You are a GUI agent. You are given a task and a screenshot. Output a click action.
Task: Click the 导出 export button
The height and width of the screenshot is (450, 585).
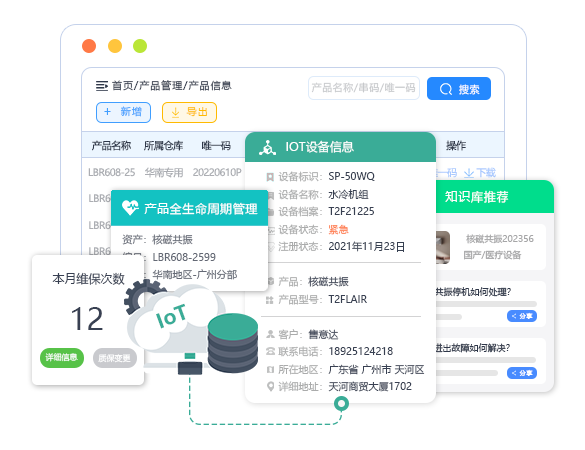[190, 112]
